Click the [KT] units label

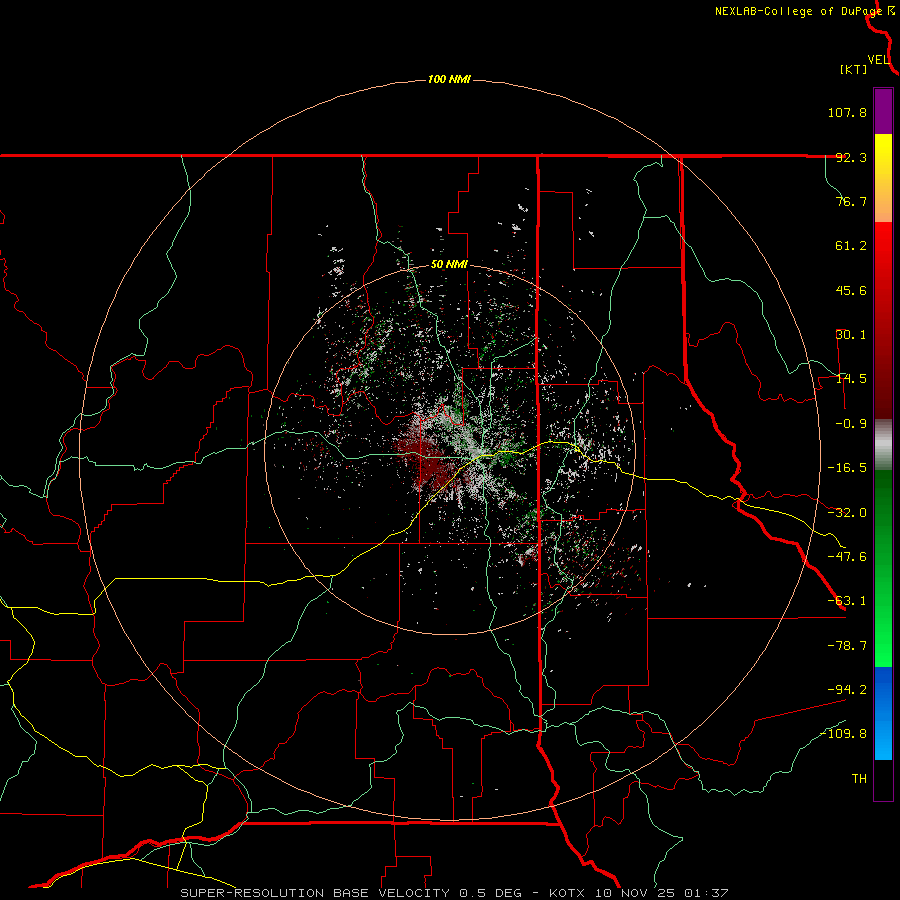[x=854, y=69]
